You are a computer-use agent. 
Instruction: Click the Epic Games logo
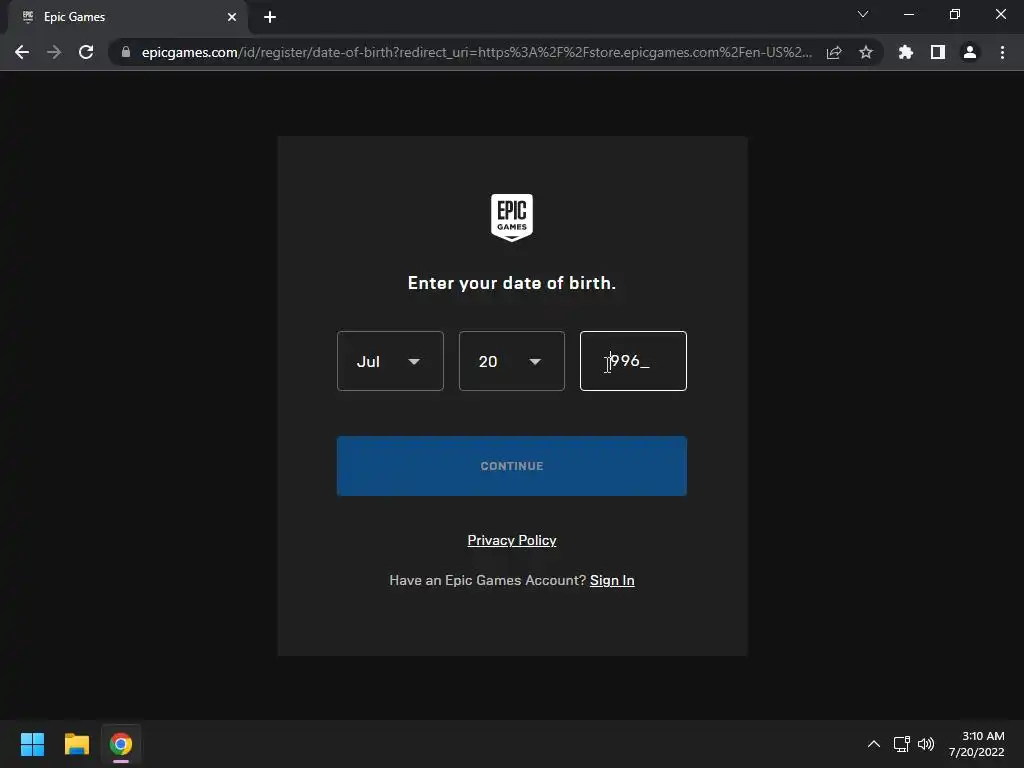(512, 217)
